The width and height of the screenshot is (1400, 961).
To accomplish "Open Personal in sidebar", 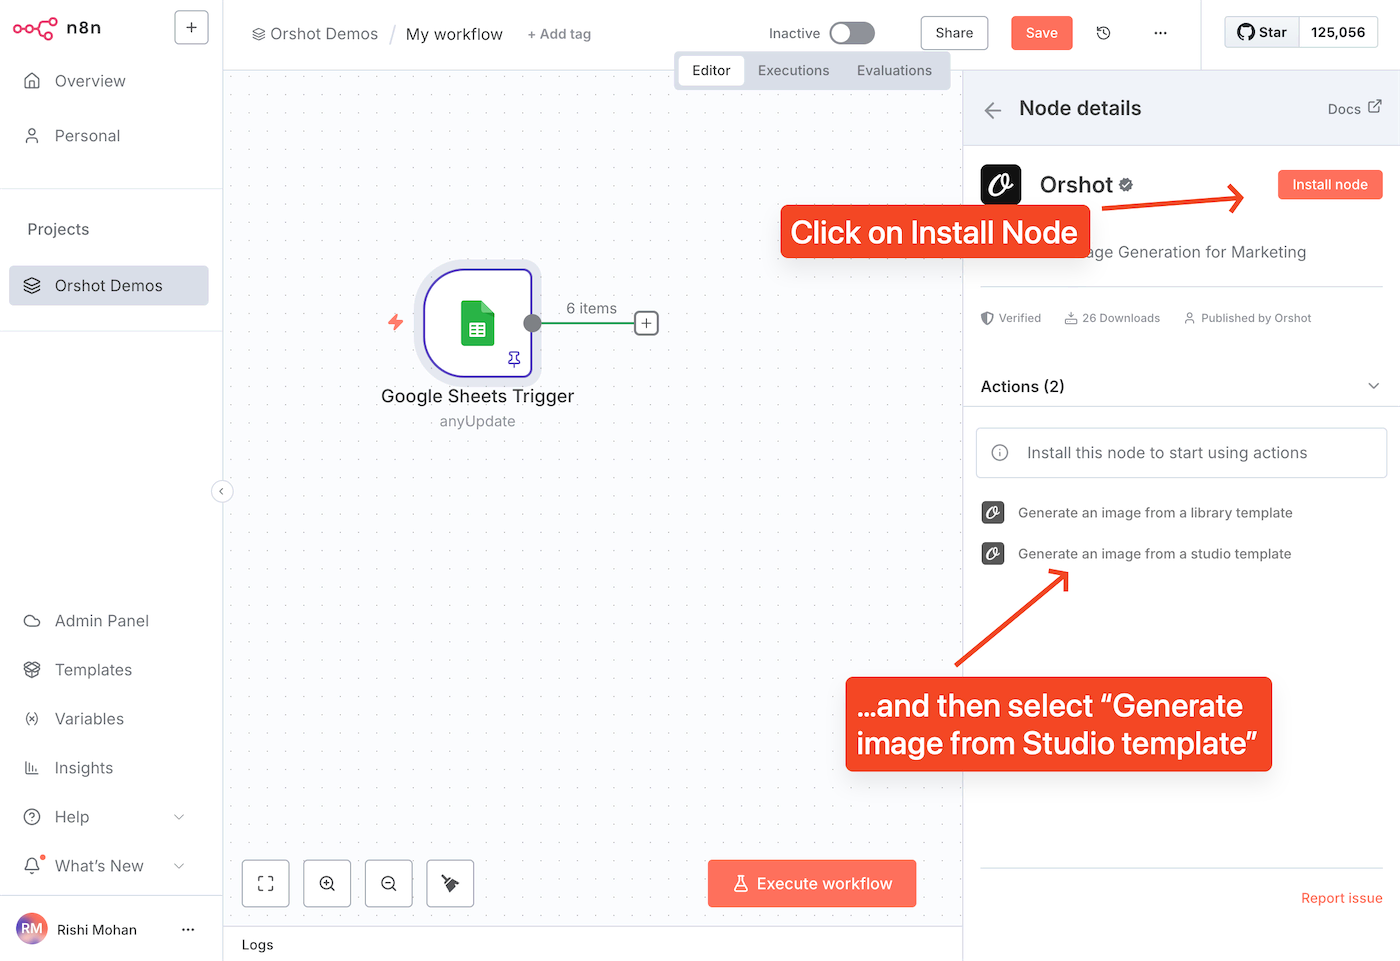I will pos(87,136).
